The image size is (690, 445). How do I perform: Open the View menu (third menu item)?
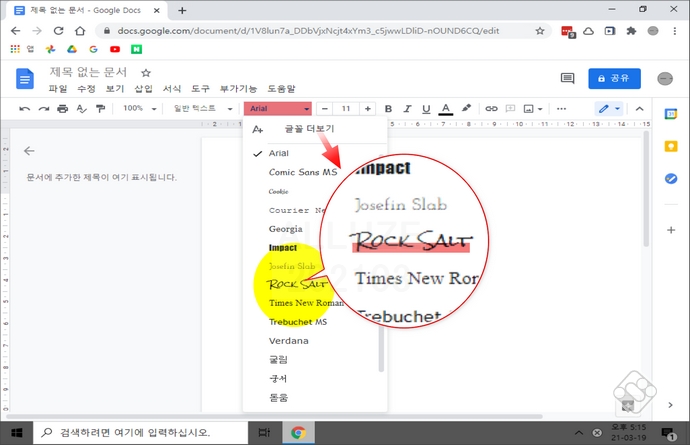coord(115,88)
